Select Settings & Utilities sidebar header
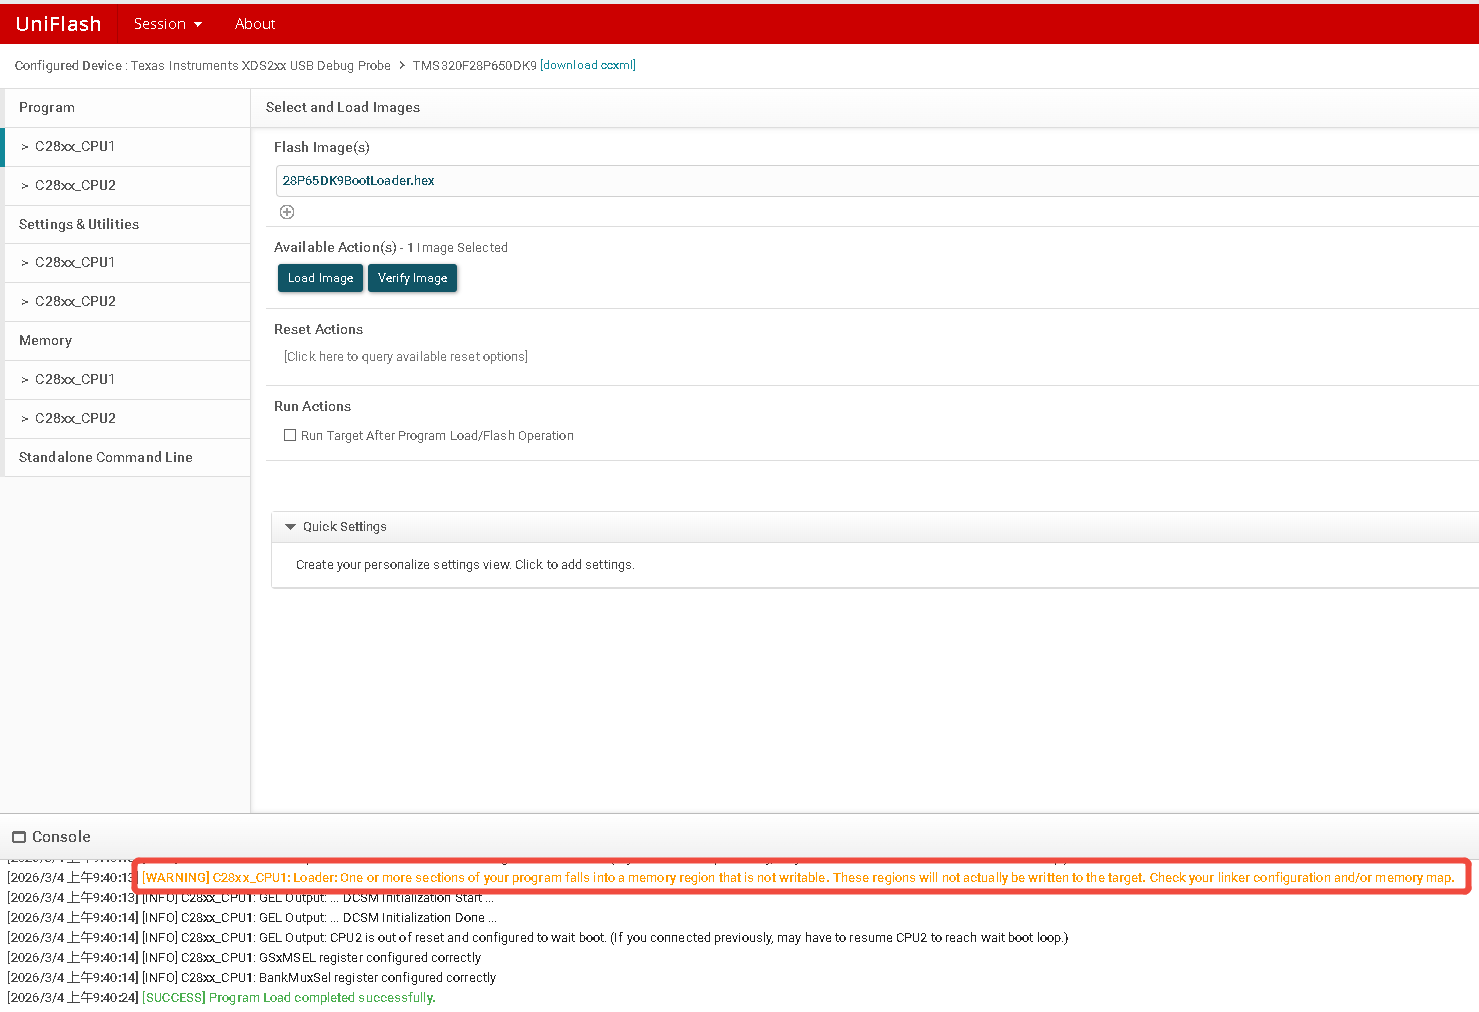The image size is (1479, 1012). (x=127, y=225)
